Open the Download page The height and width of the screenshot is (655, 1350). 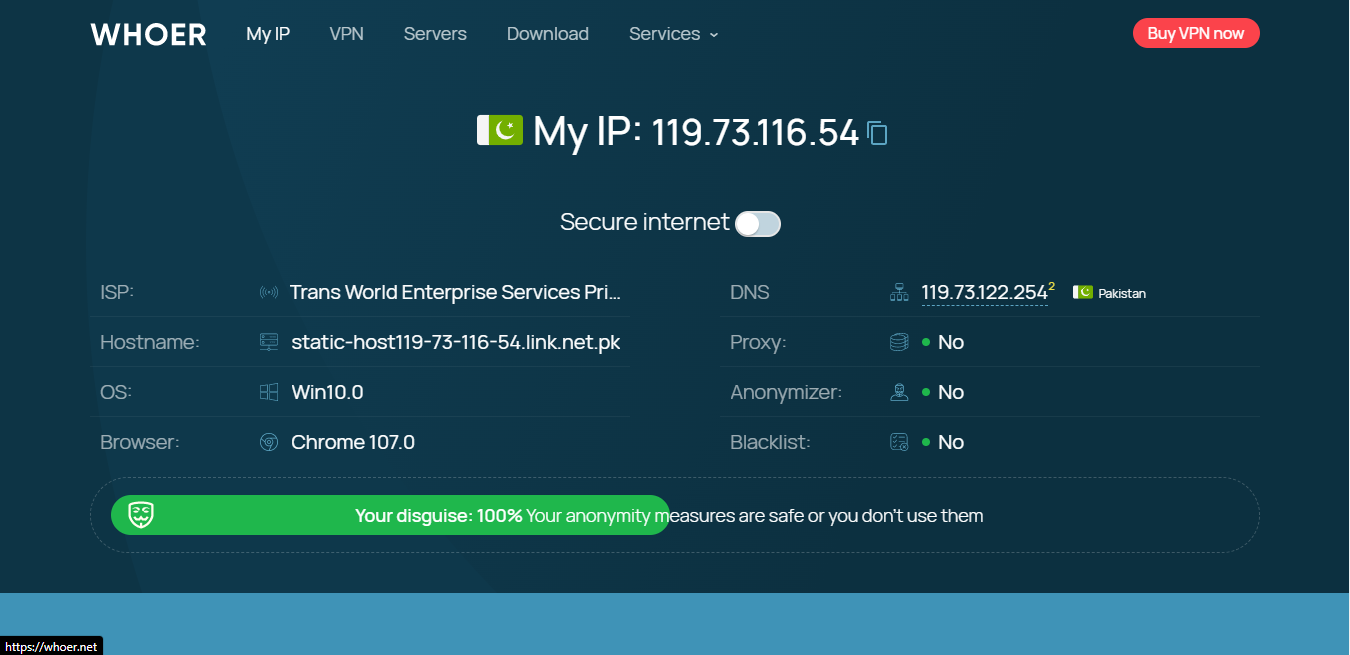(x=548, y=34)
